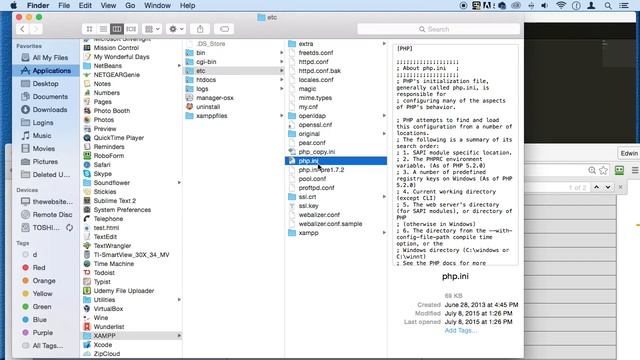Click bookmark star in browser window

[603, 170]
